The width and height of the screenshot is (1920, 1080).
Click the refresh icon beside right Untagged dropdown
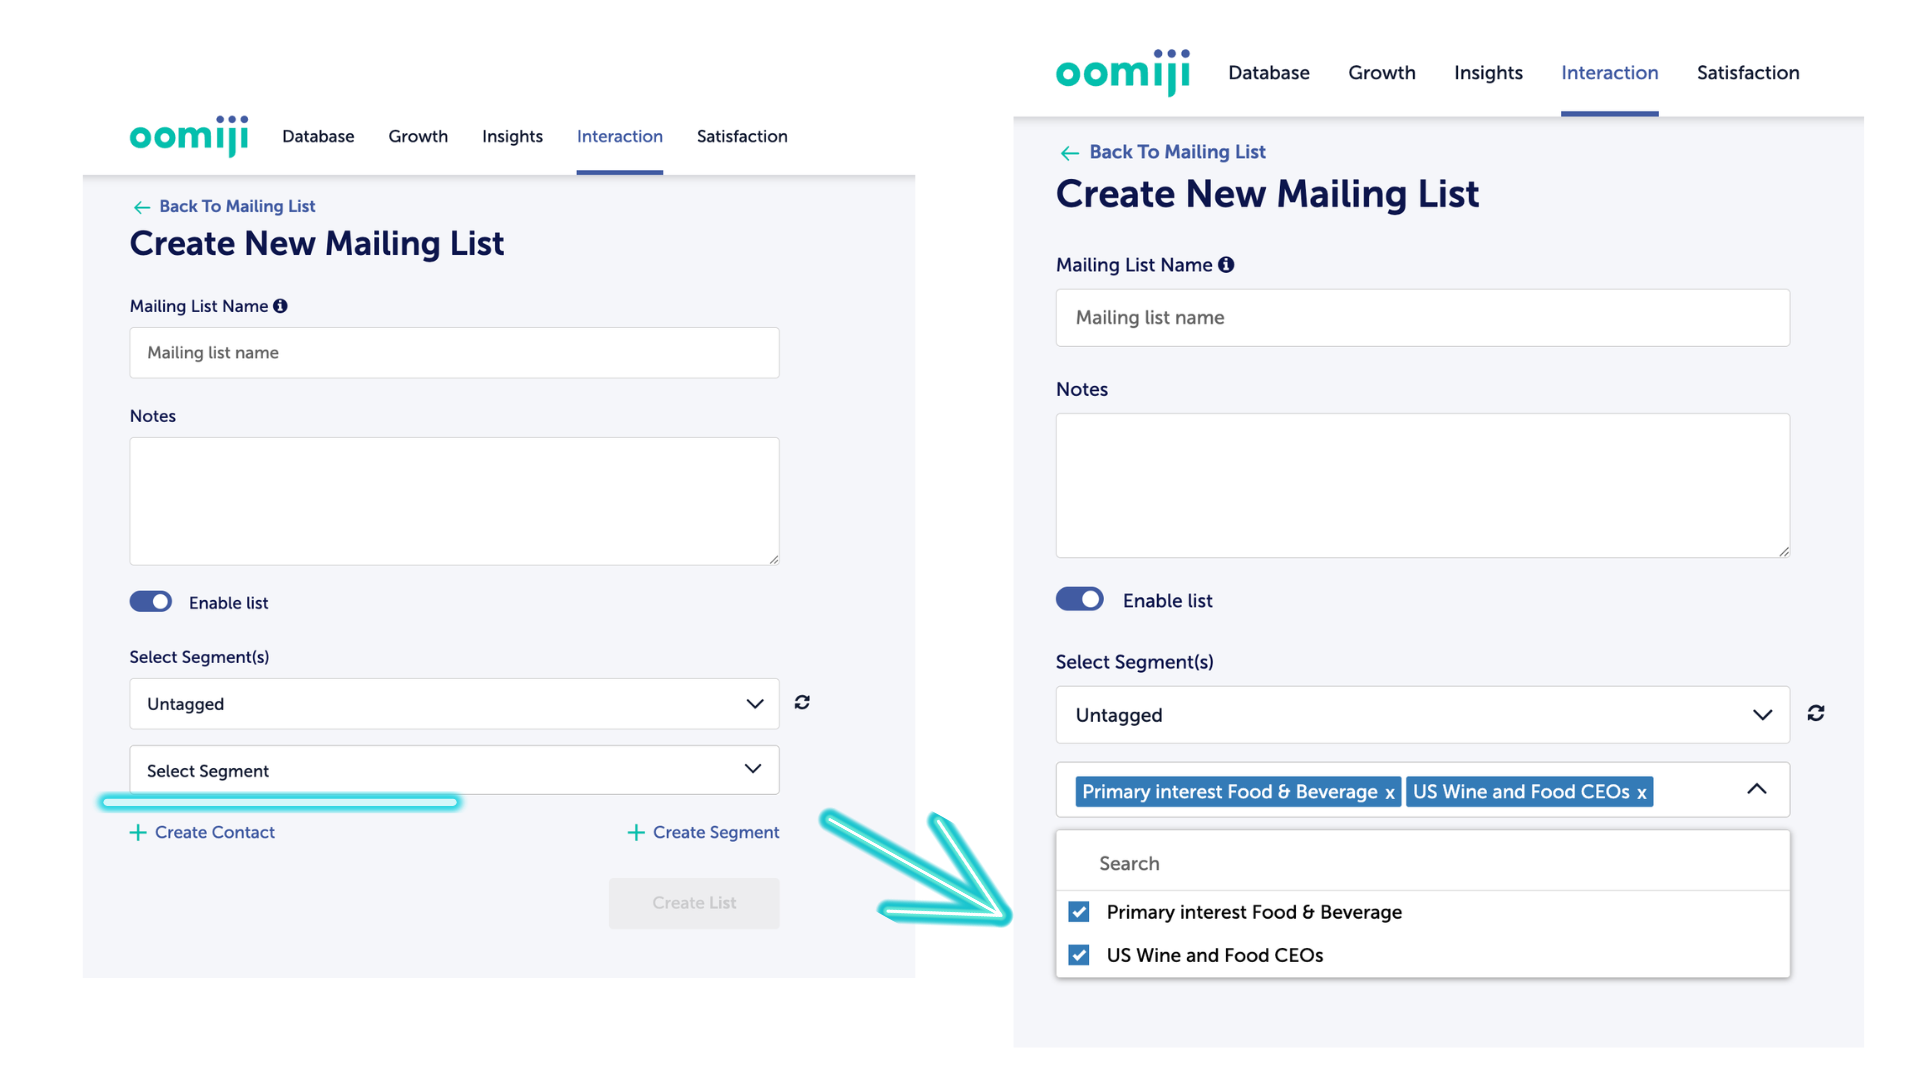coord(1816,713)
